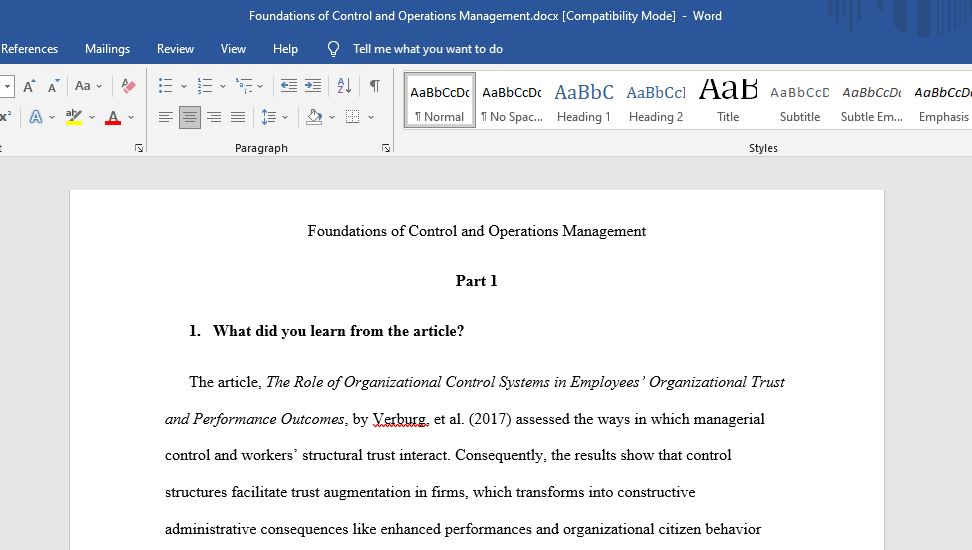Click the 'Part 1' heading

[477, 281]
